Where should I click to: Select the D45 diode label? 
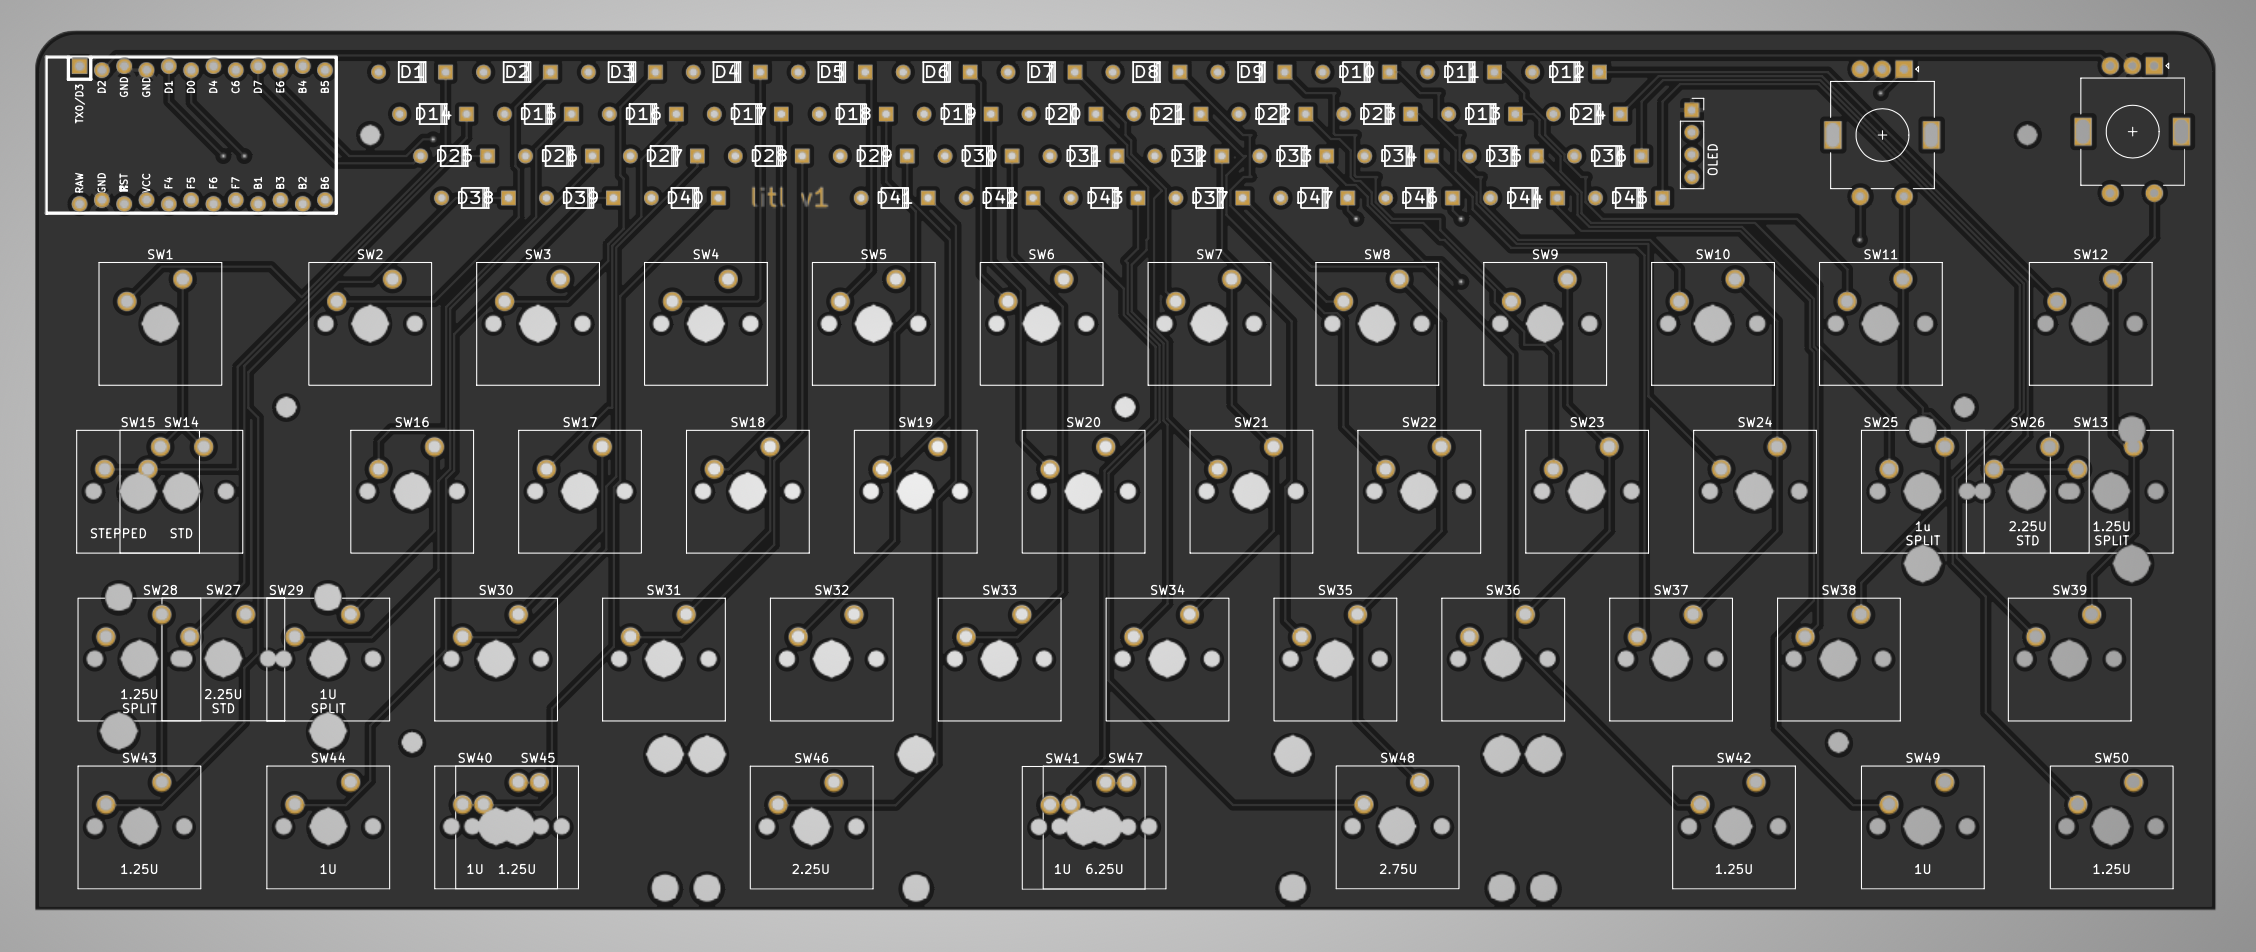pos(1628,198)
